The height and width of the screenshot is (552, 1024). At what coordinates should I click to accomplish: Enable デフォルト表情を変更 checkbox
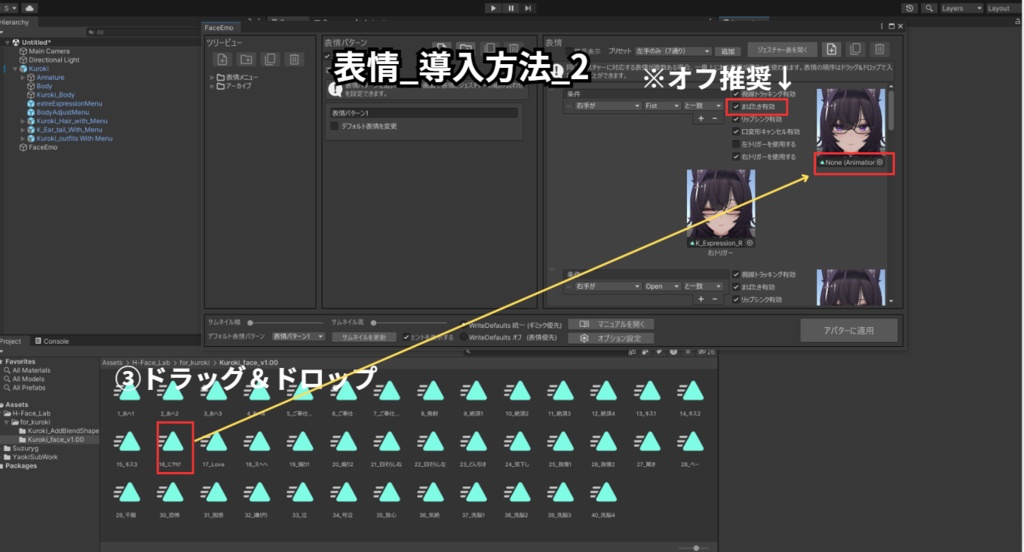click(335, 126)
